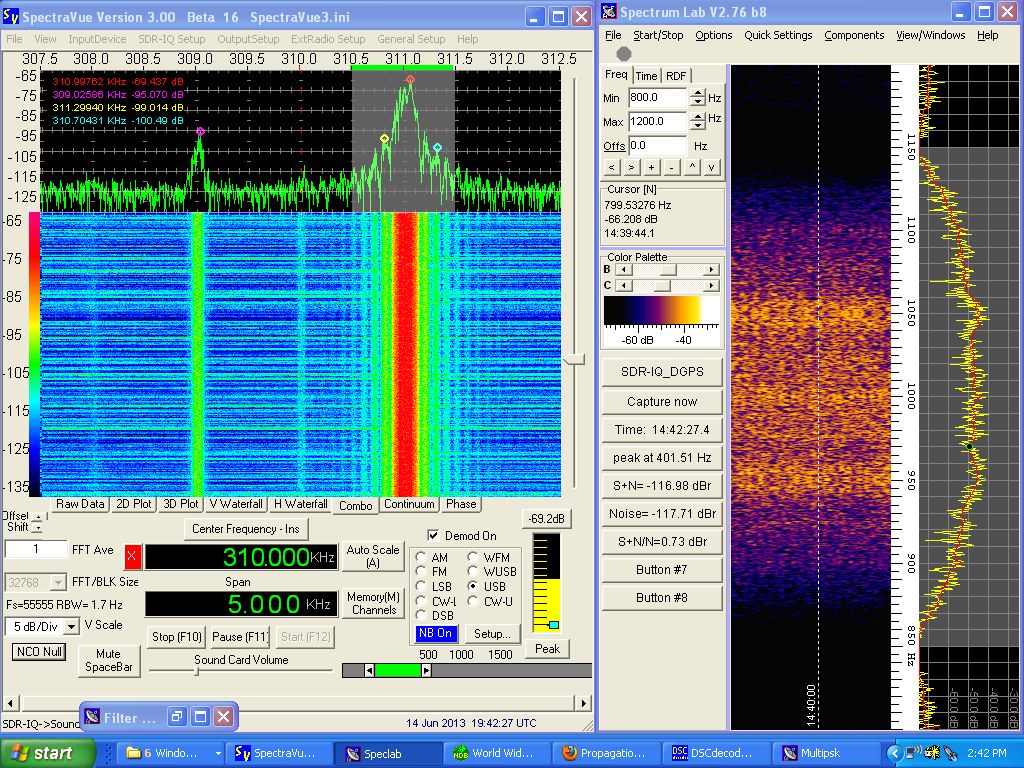1024x768 pixels.
Task: Select the AM demodulation mode
Action: coord(422,557)
